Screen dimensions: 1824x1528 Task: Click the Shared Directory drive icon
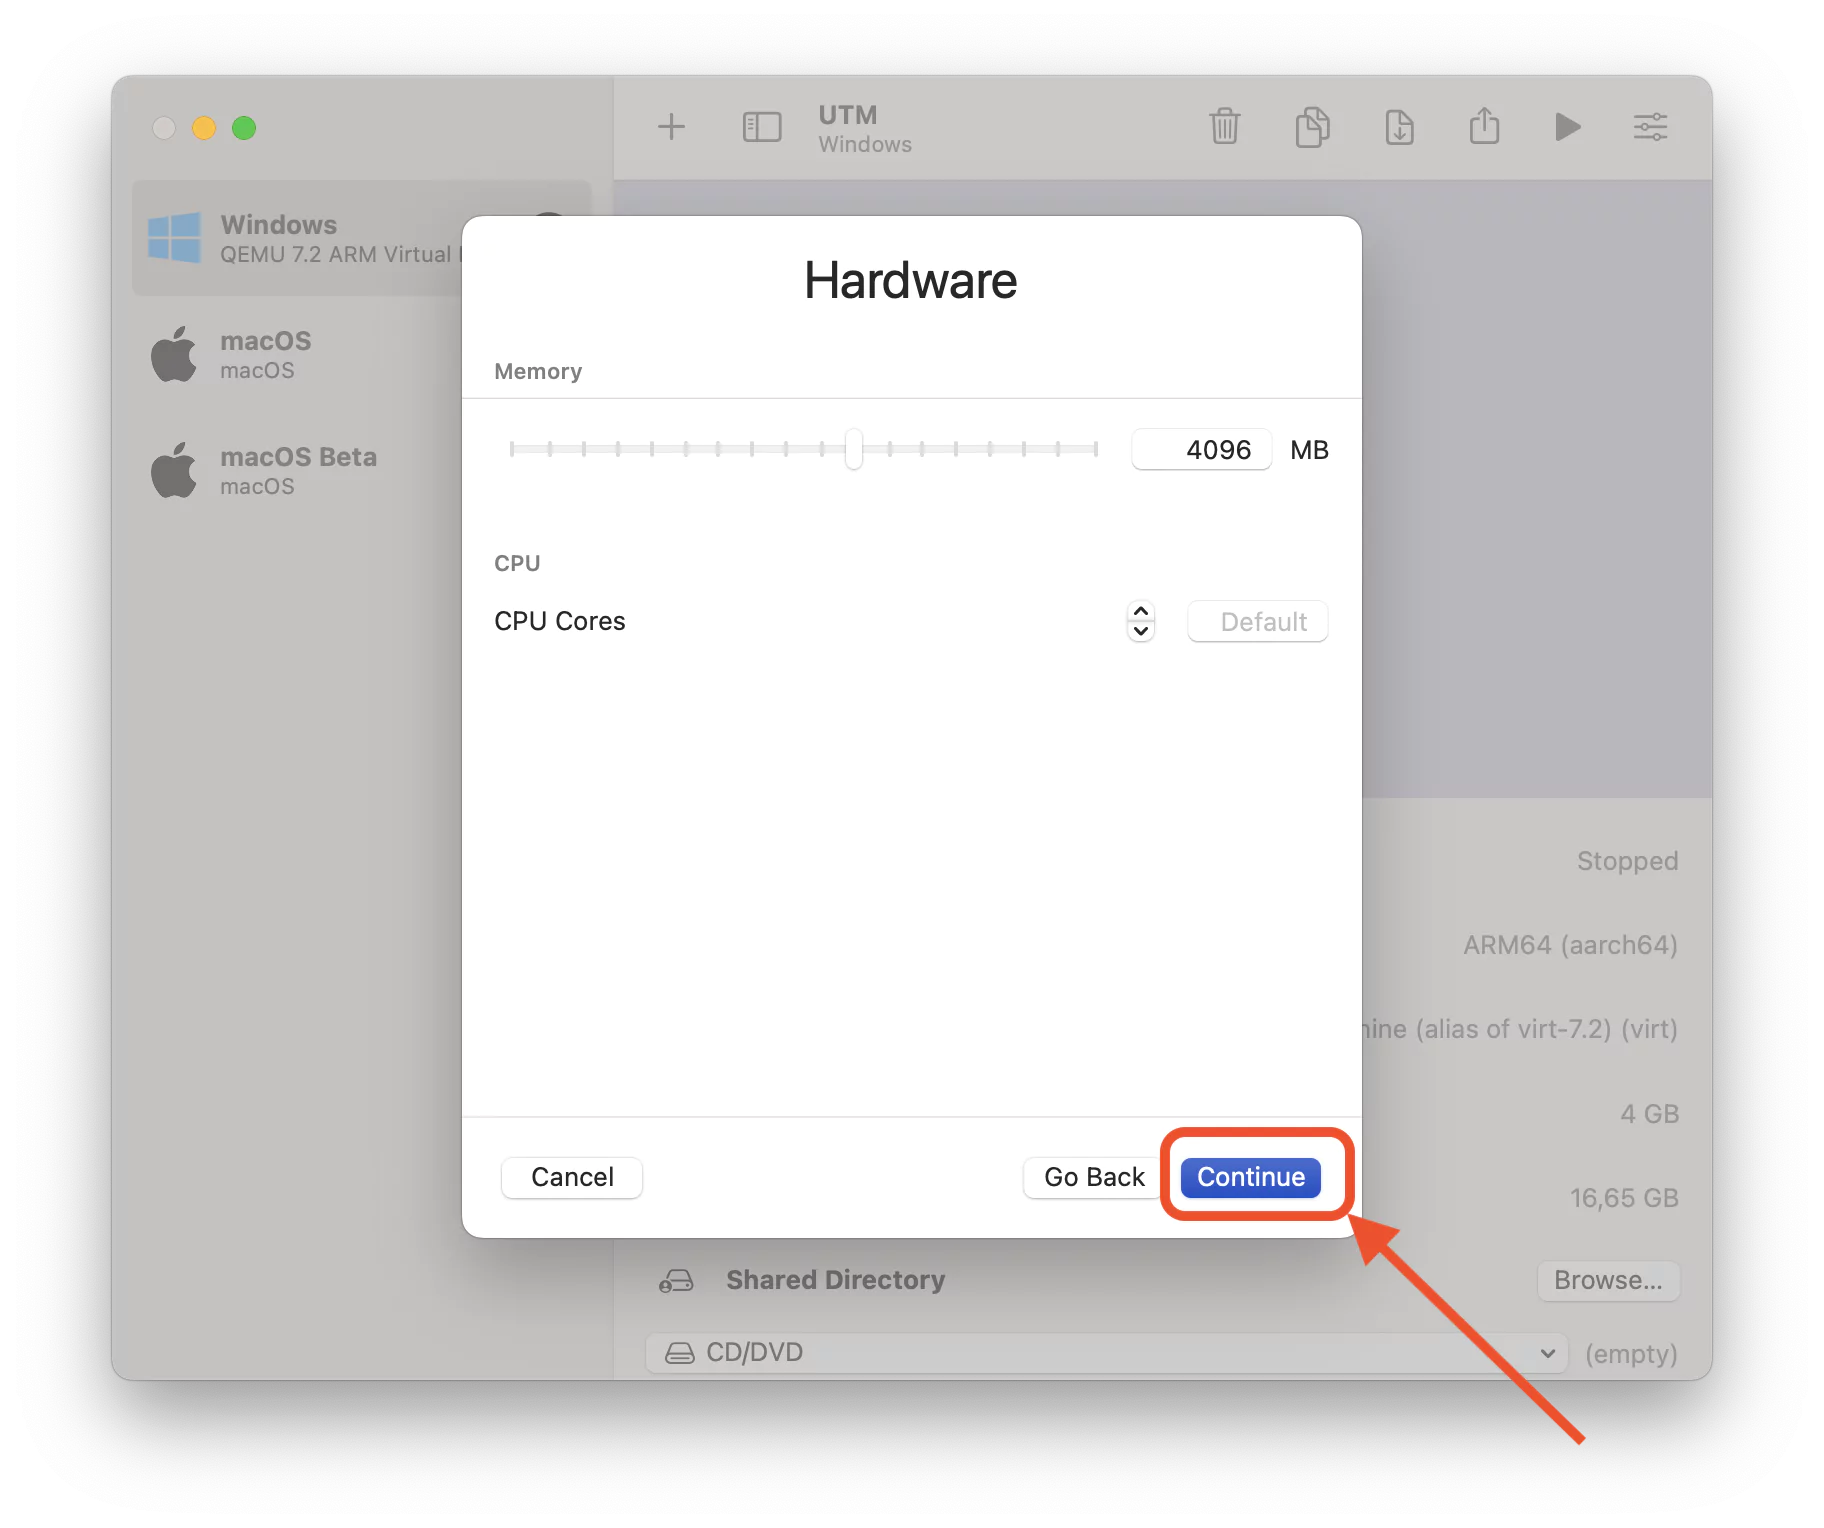[x=676, y=1280]
